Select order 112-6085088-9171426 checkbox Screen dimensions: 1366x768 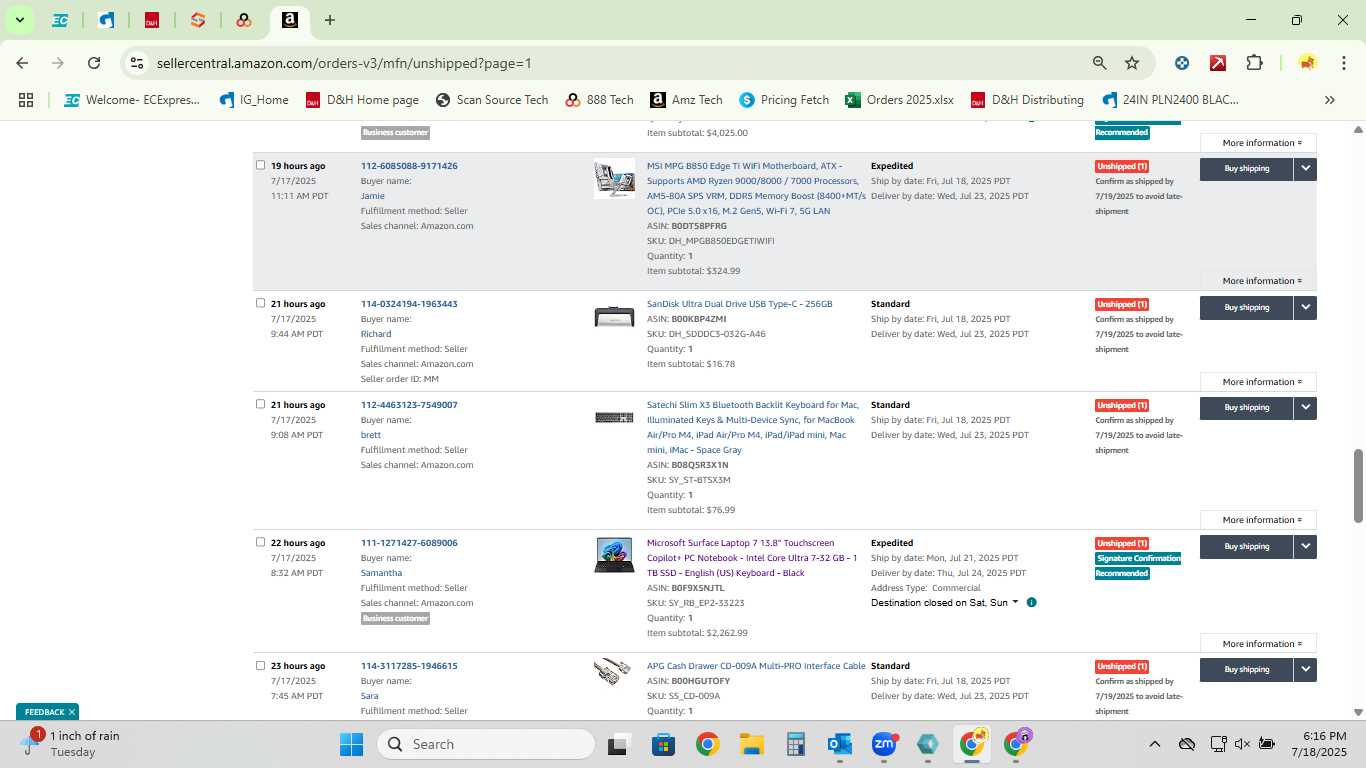click(260, 165)
